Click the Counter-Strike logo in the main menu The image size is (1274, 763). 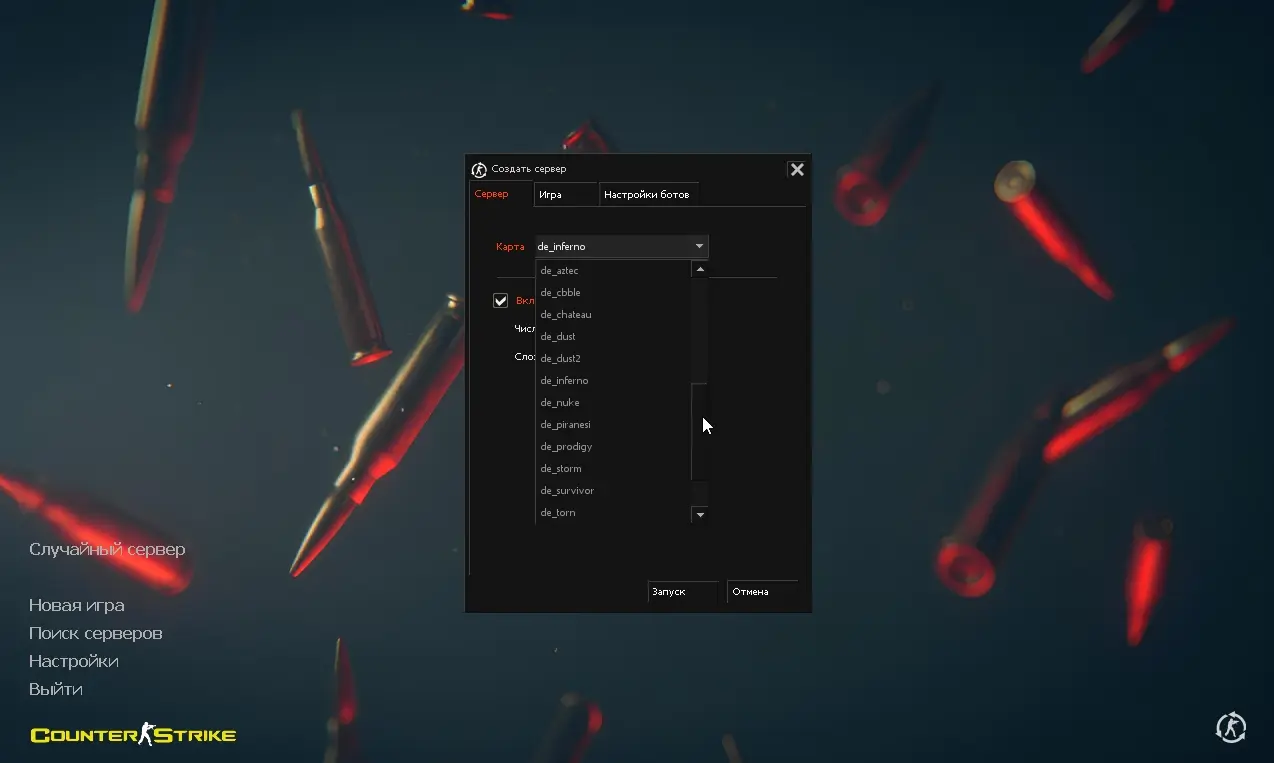pos(133,736)
